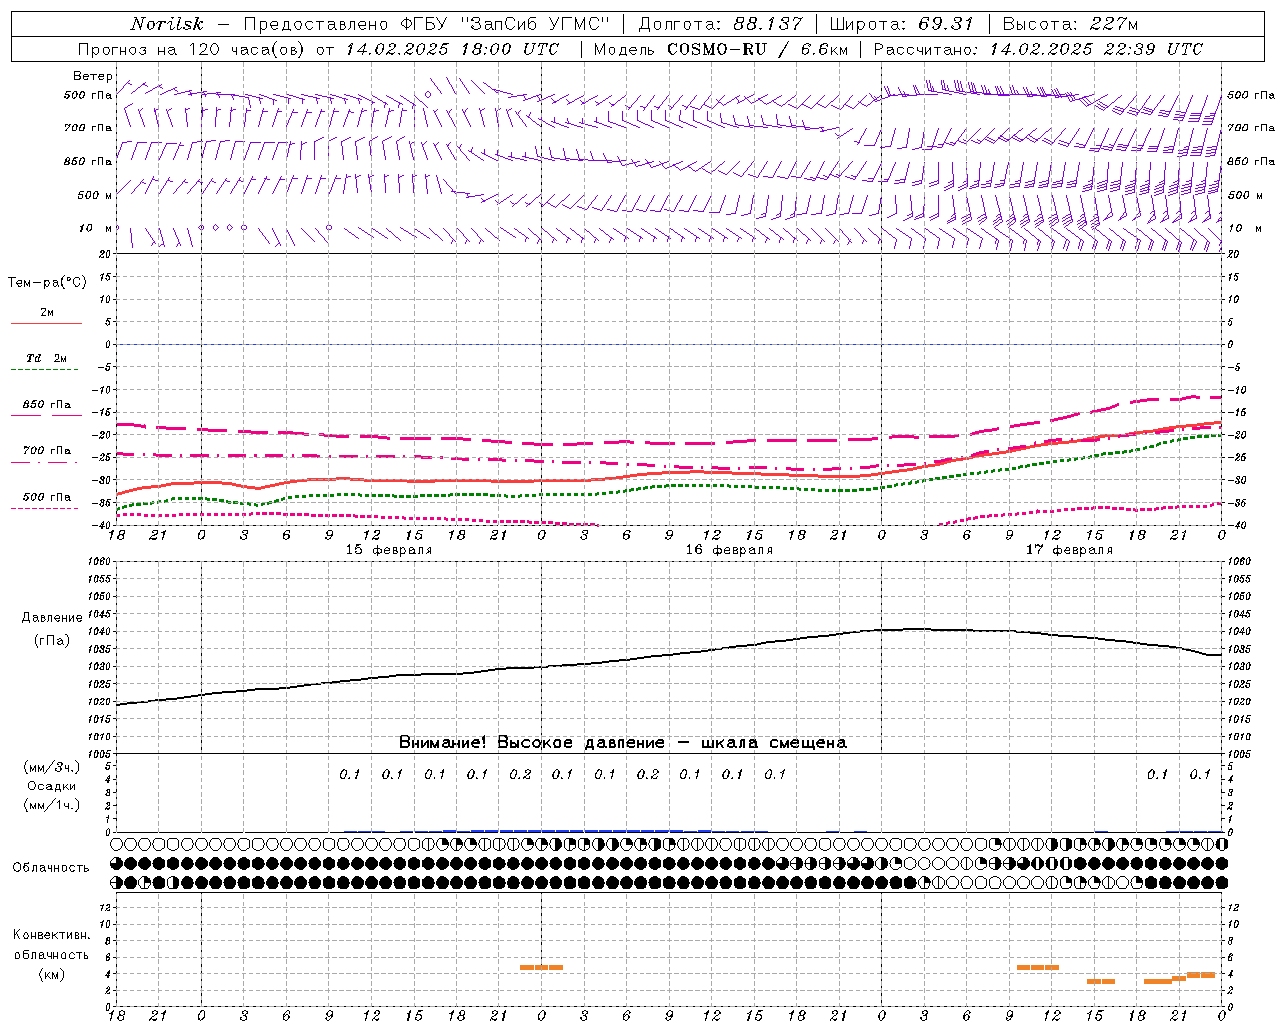1280x1024 pixels.
Task: Click the Конвективн. облачность label
Action: click(51, 944)
